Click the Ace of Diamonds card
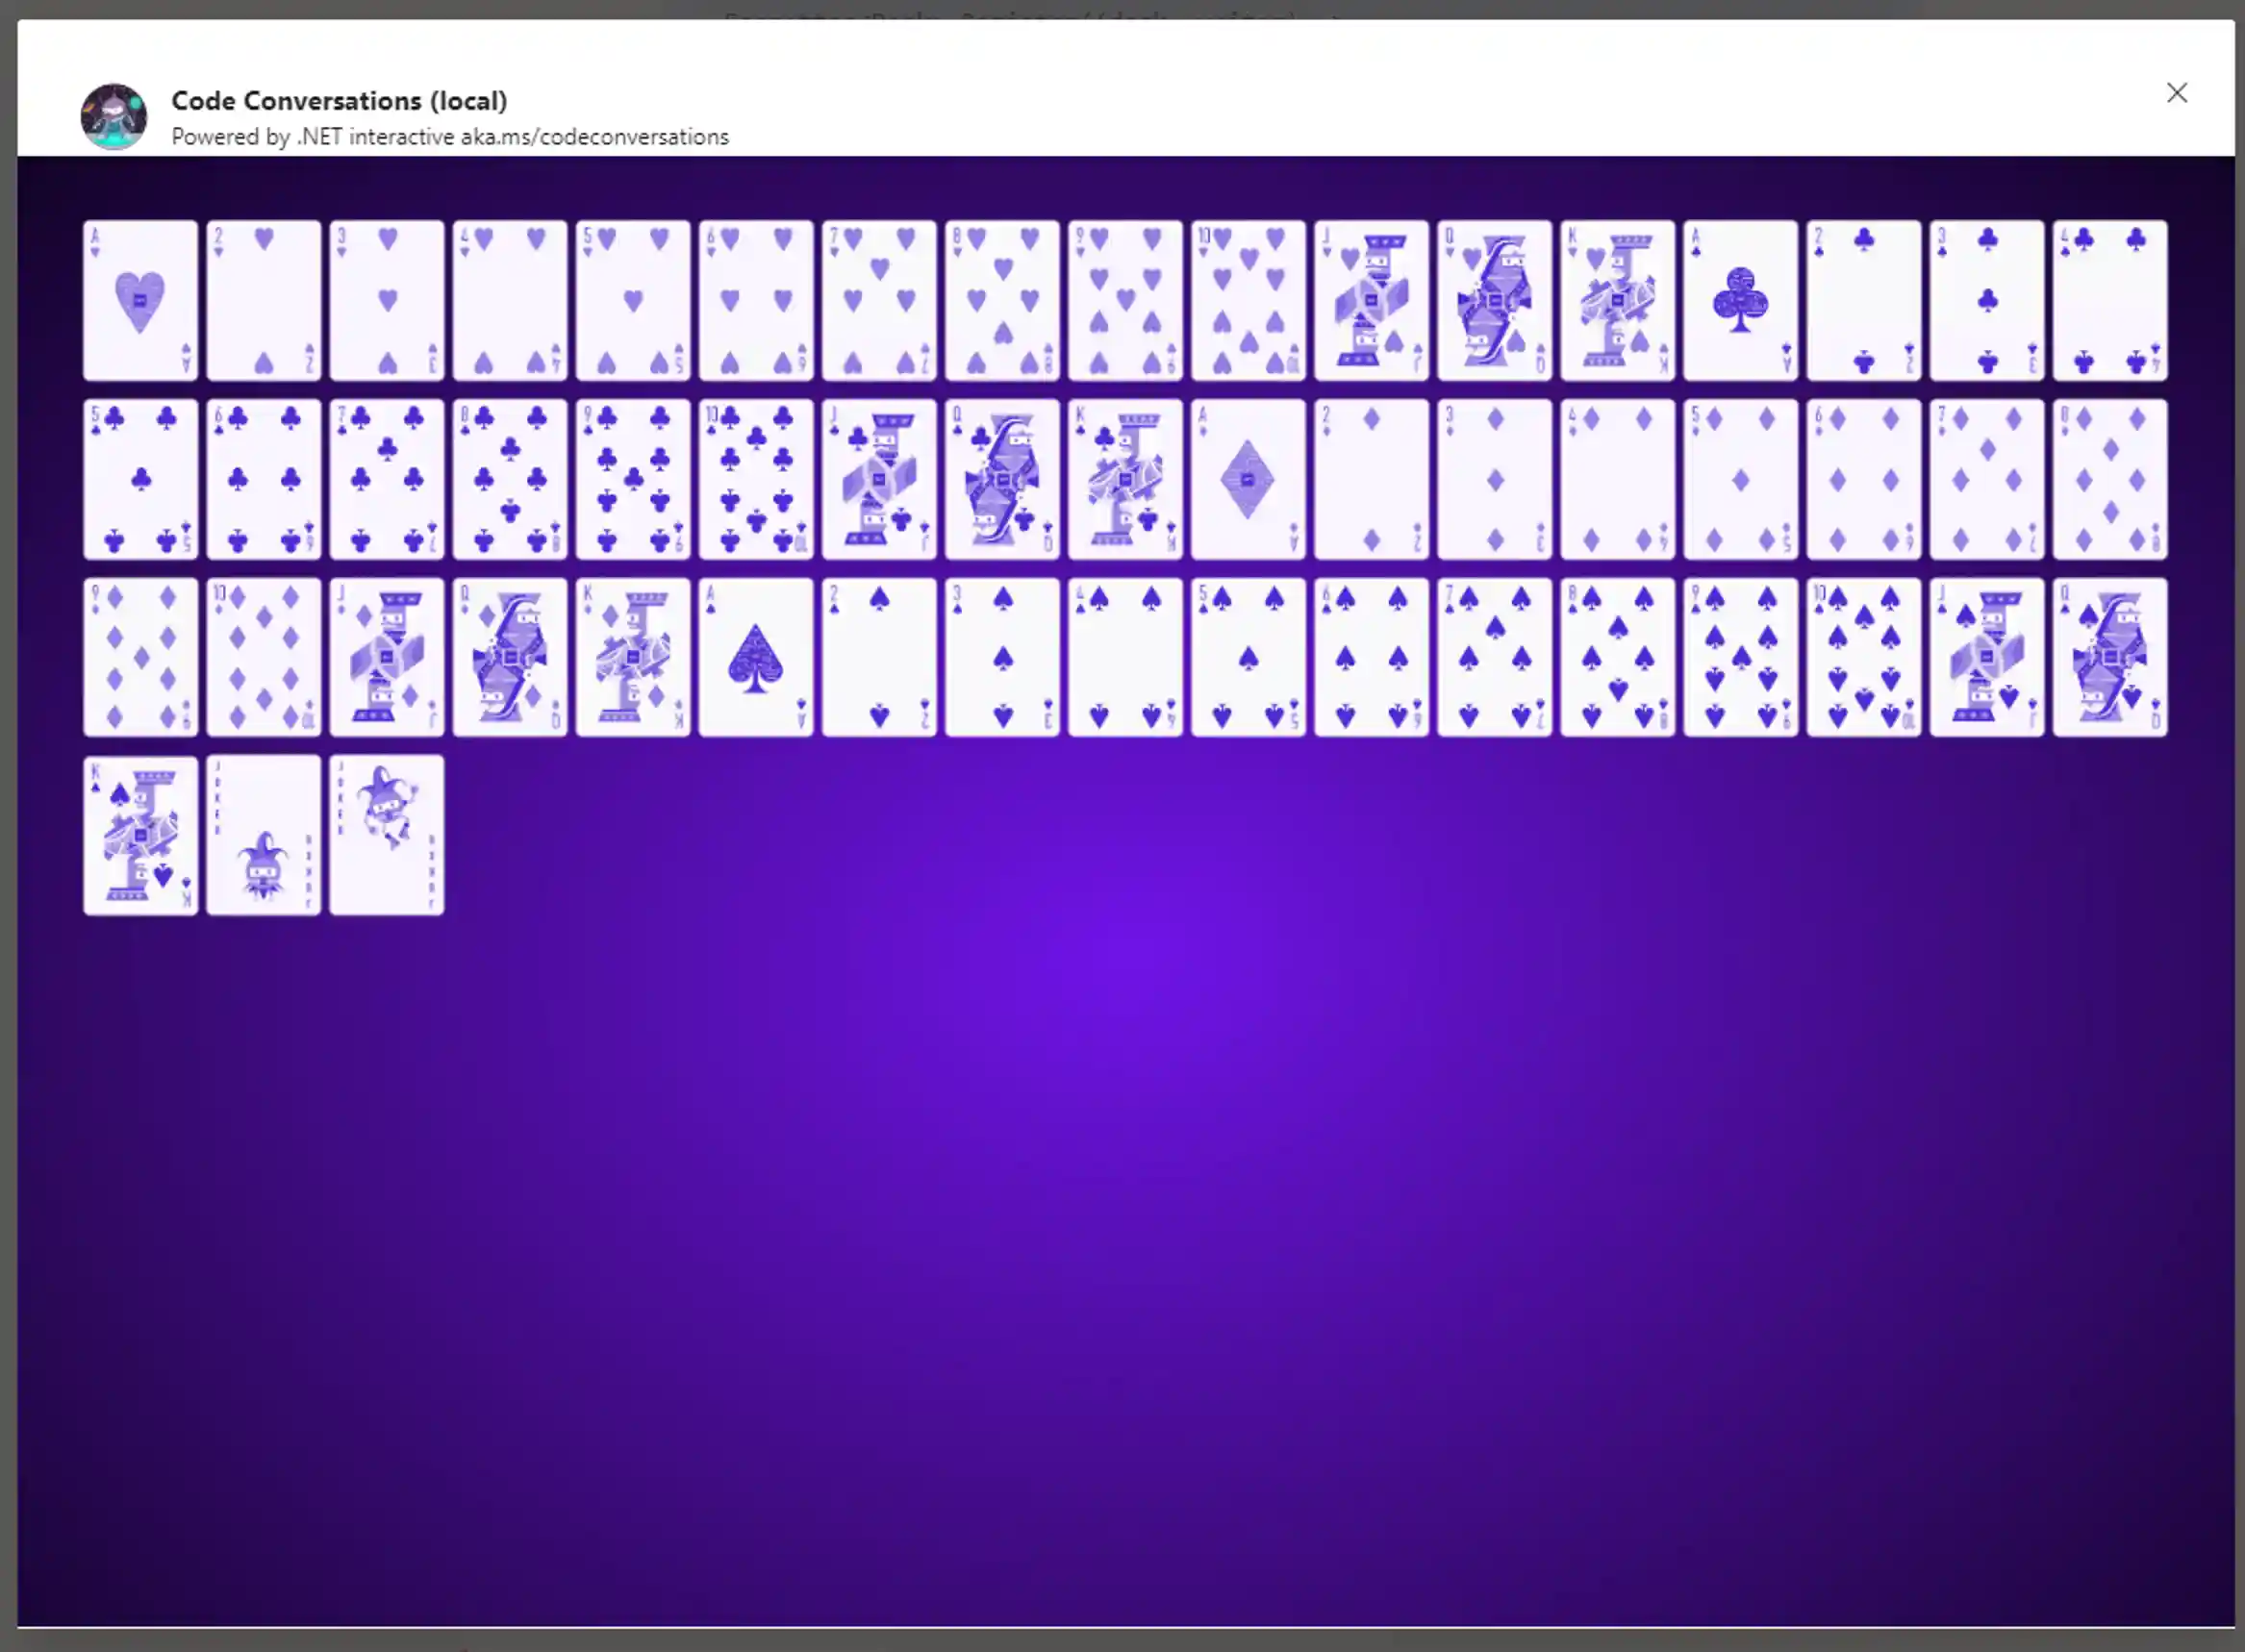The image size is (2245, 1652). (x=1247, y=479)
